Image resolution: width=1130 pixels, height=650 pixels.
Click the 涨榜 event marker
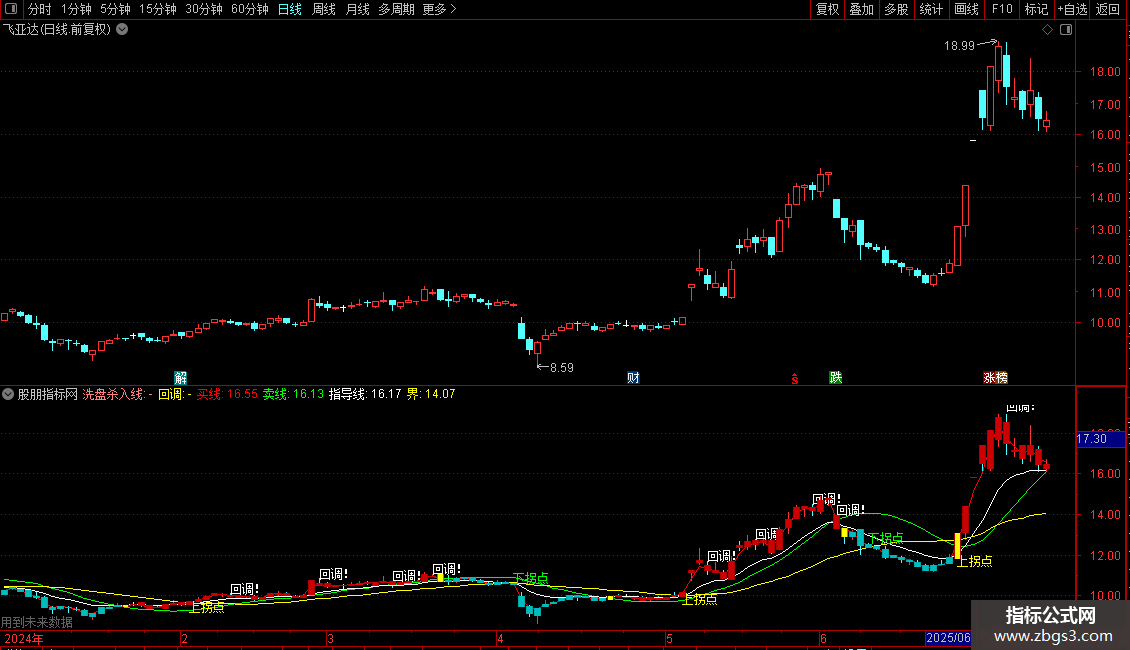pos(995,378)
